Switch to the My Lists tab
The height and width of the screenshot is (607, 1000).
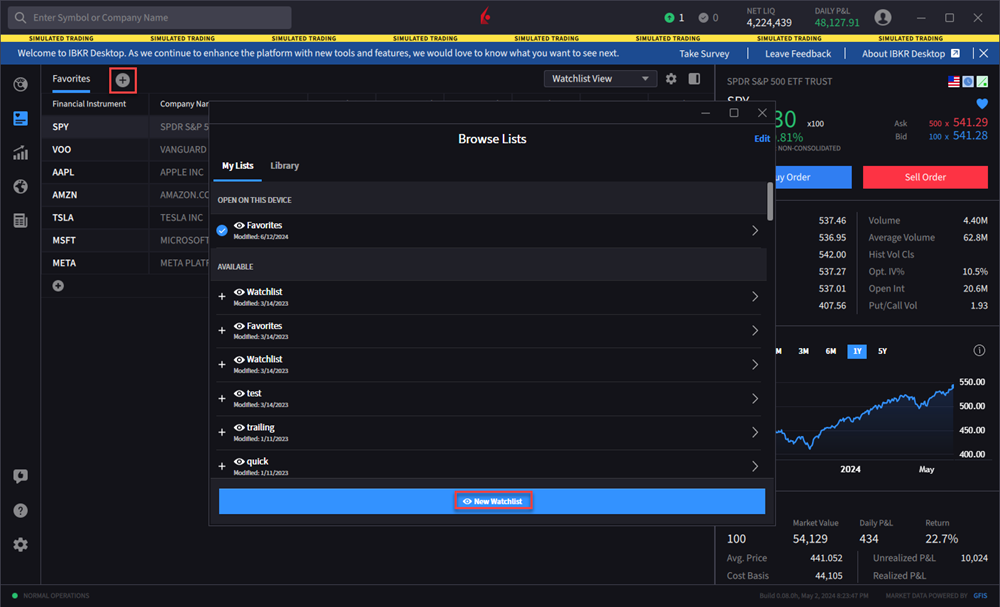[237, 166]
